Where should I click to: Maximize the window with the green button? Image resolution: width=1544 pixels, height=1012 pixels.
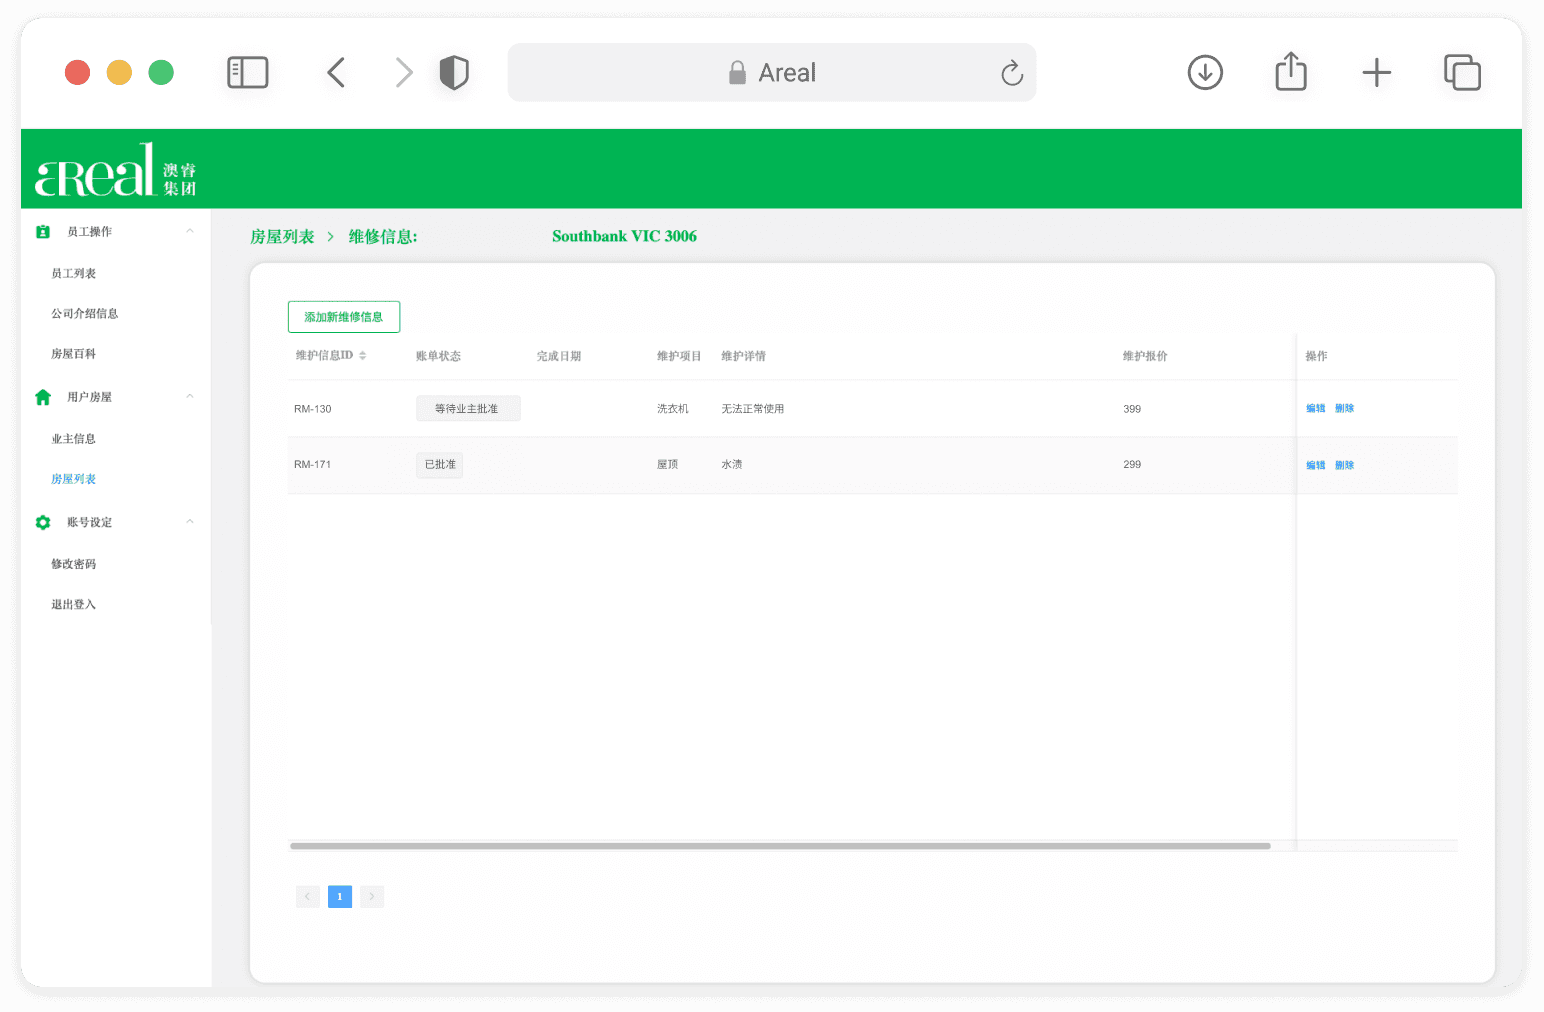[161, 72]
